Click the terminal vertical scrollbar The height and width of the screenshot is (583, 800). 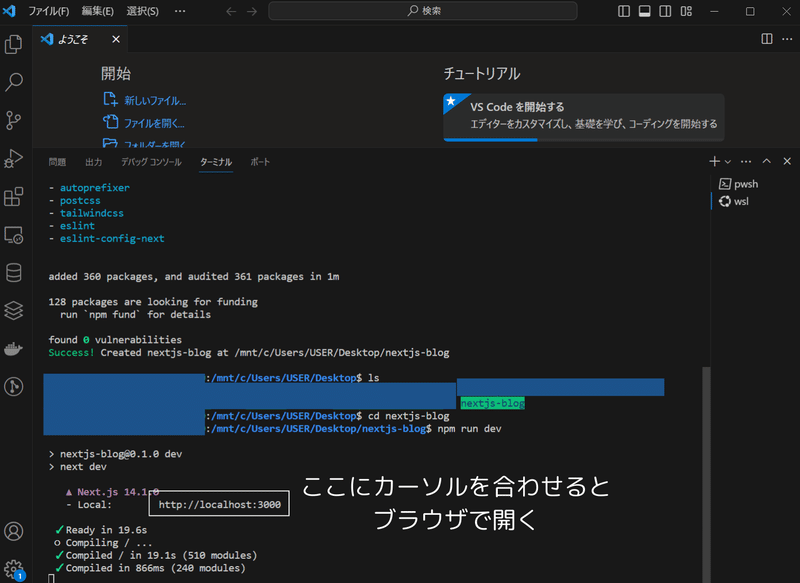click(706, 474)
